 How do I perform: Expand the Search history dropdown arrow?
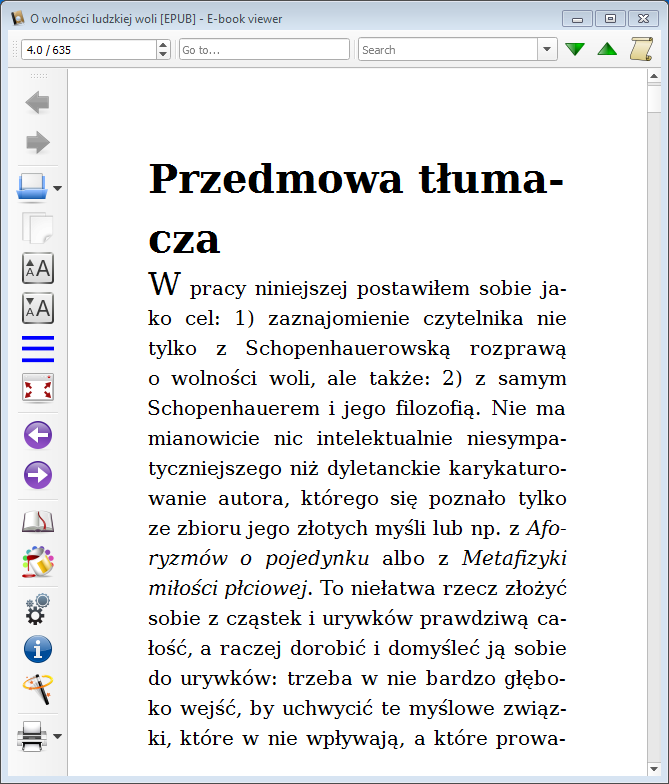547,50
